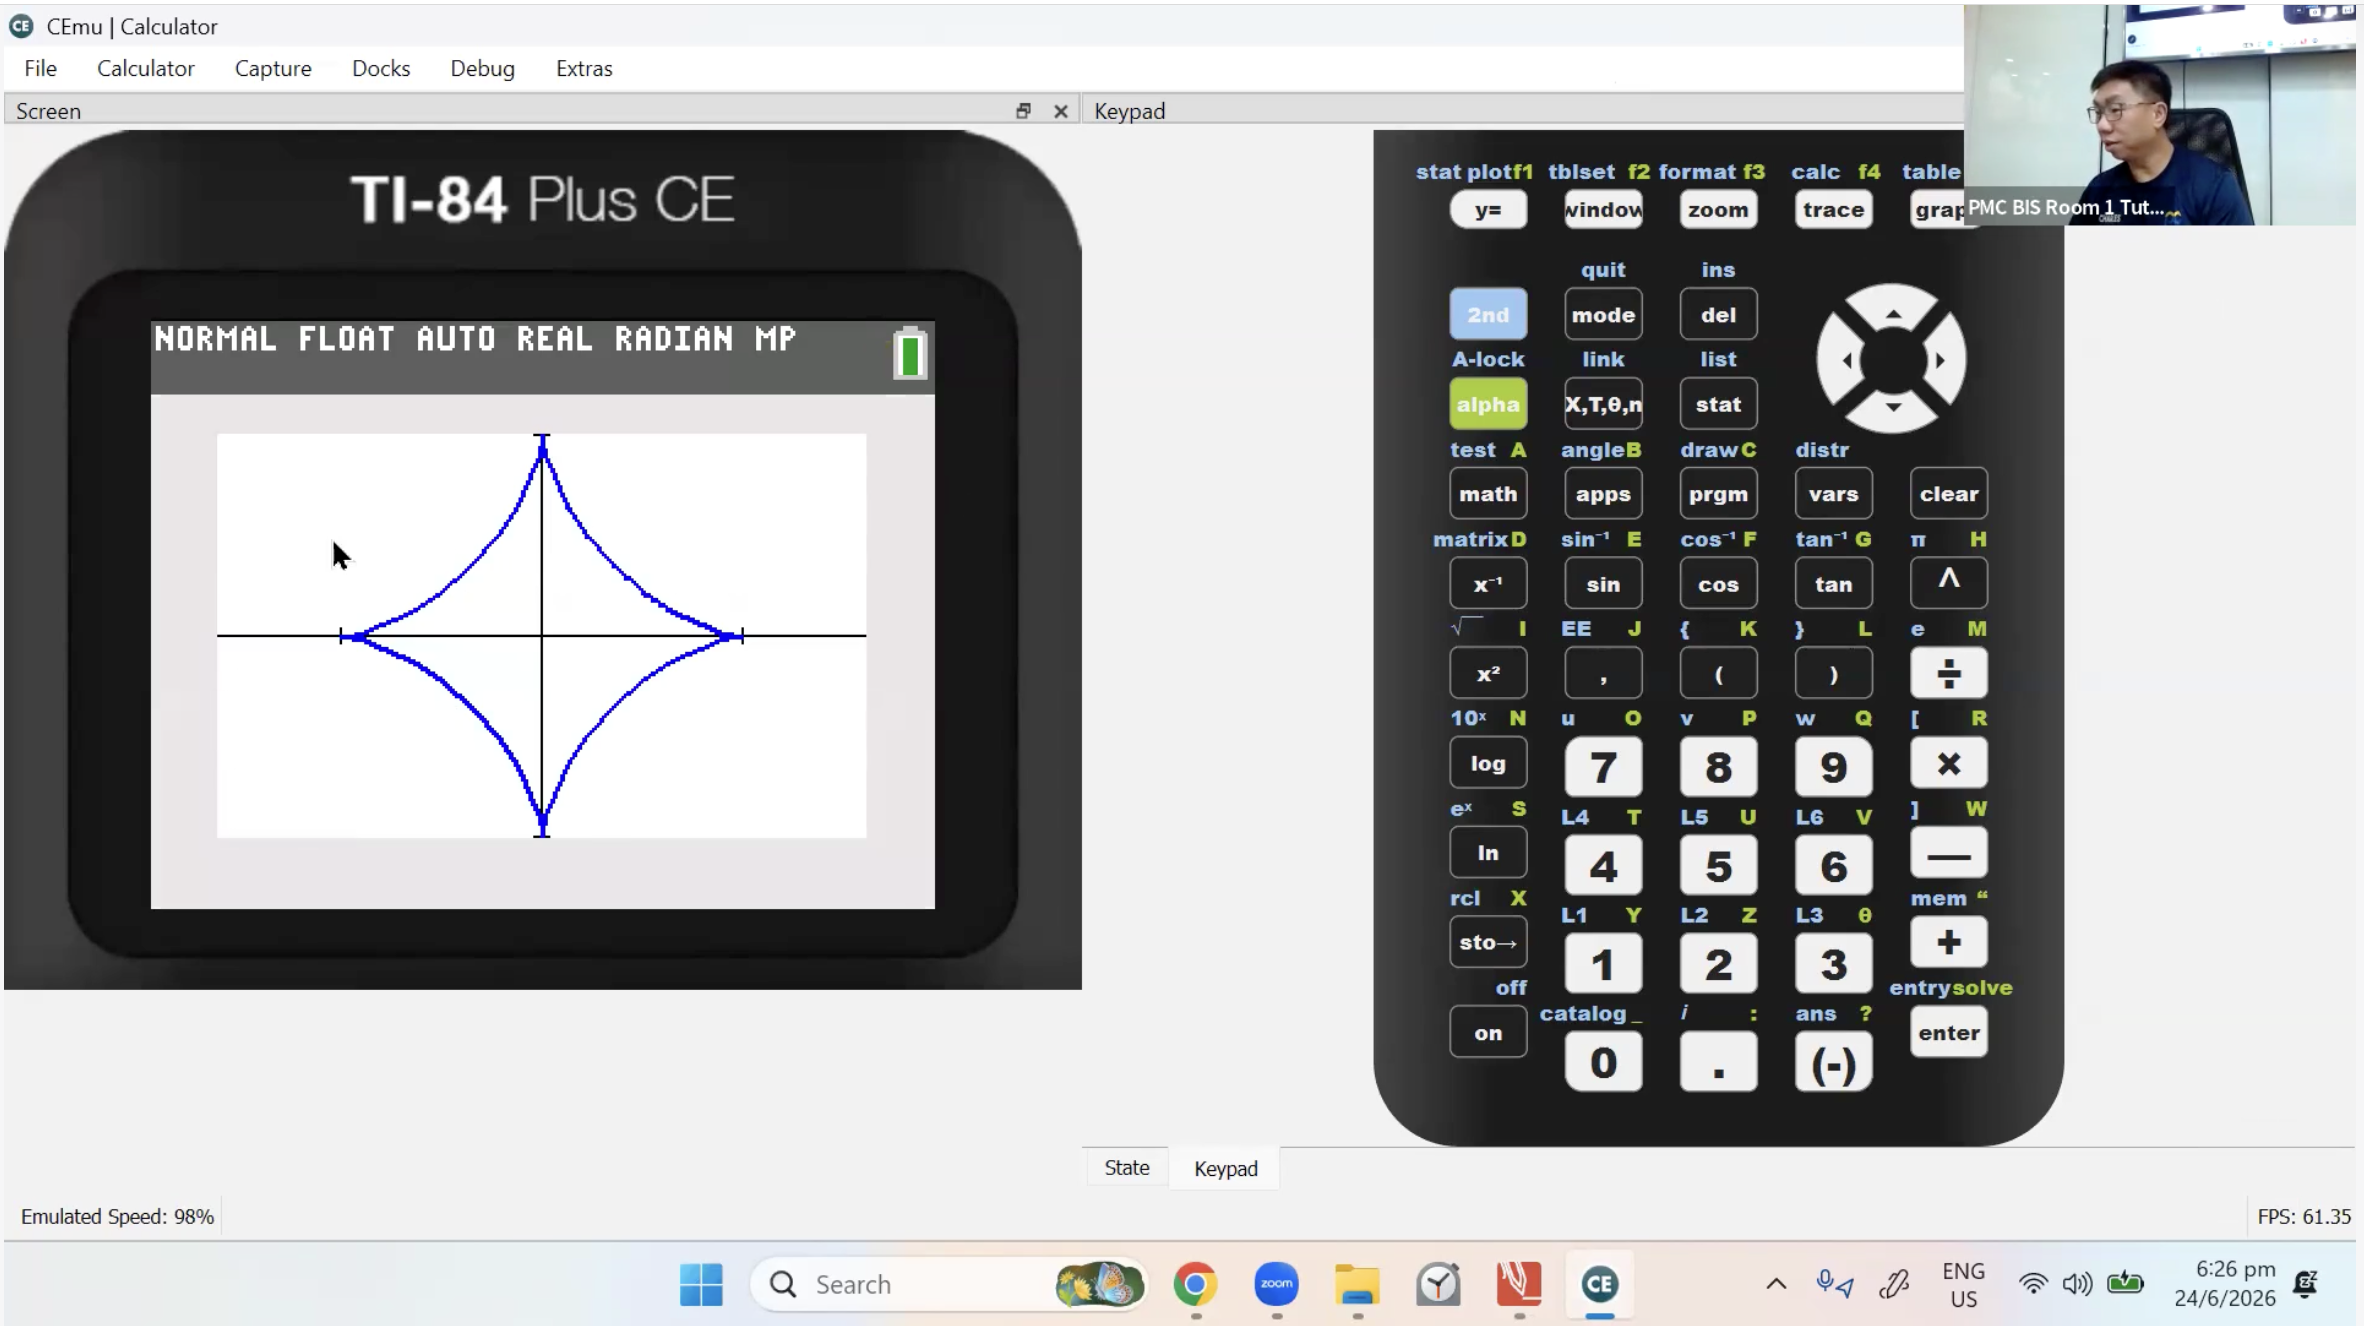Toggle the green alpha key
2364x1326 pixels.
tap(1488, 404)
